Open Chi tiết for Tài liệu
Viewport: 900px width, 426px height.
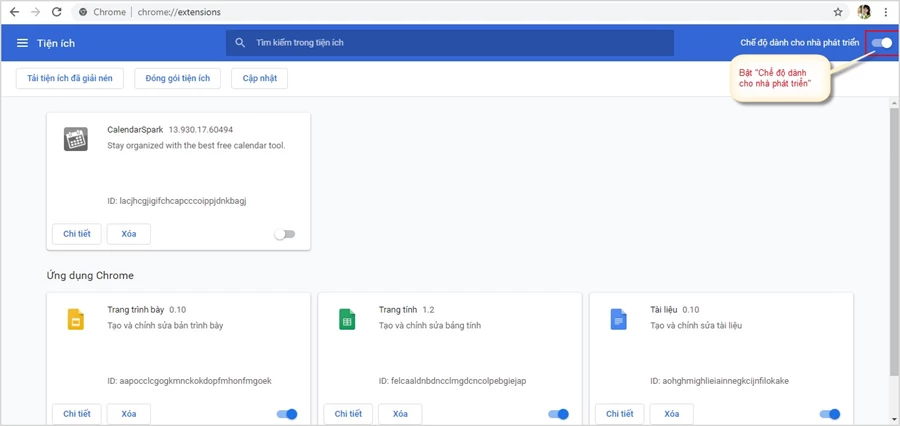coord(620,414)
